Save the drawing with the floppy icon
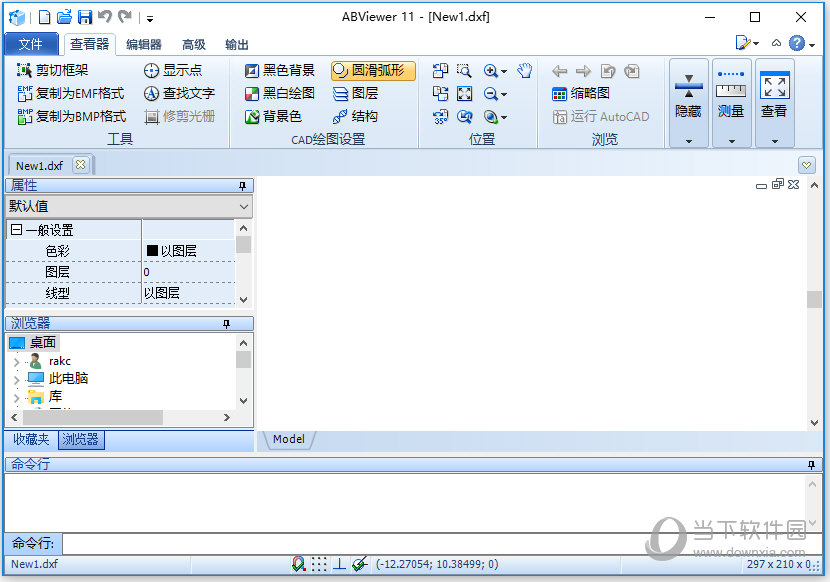The image size is (830, 582). coord(85,17)
